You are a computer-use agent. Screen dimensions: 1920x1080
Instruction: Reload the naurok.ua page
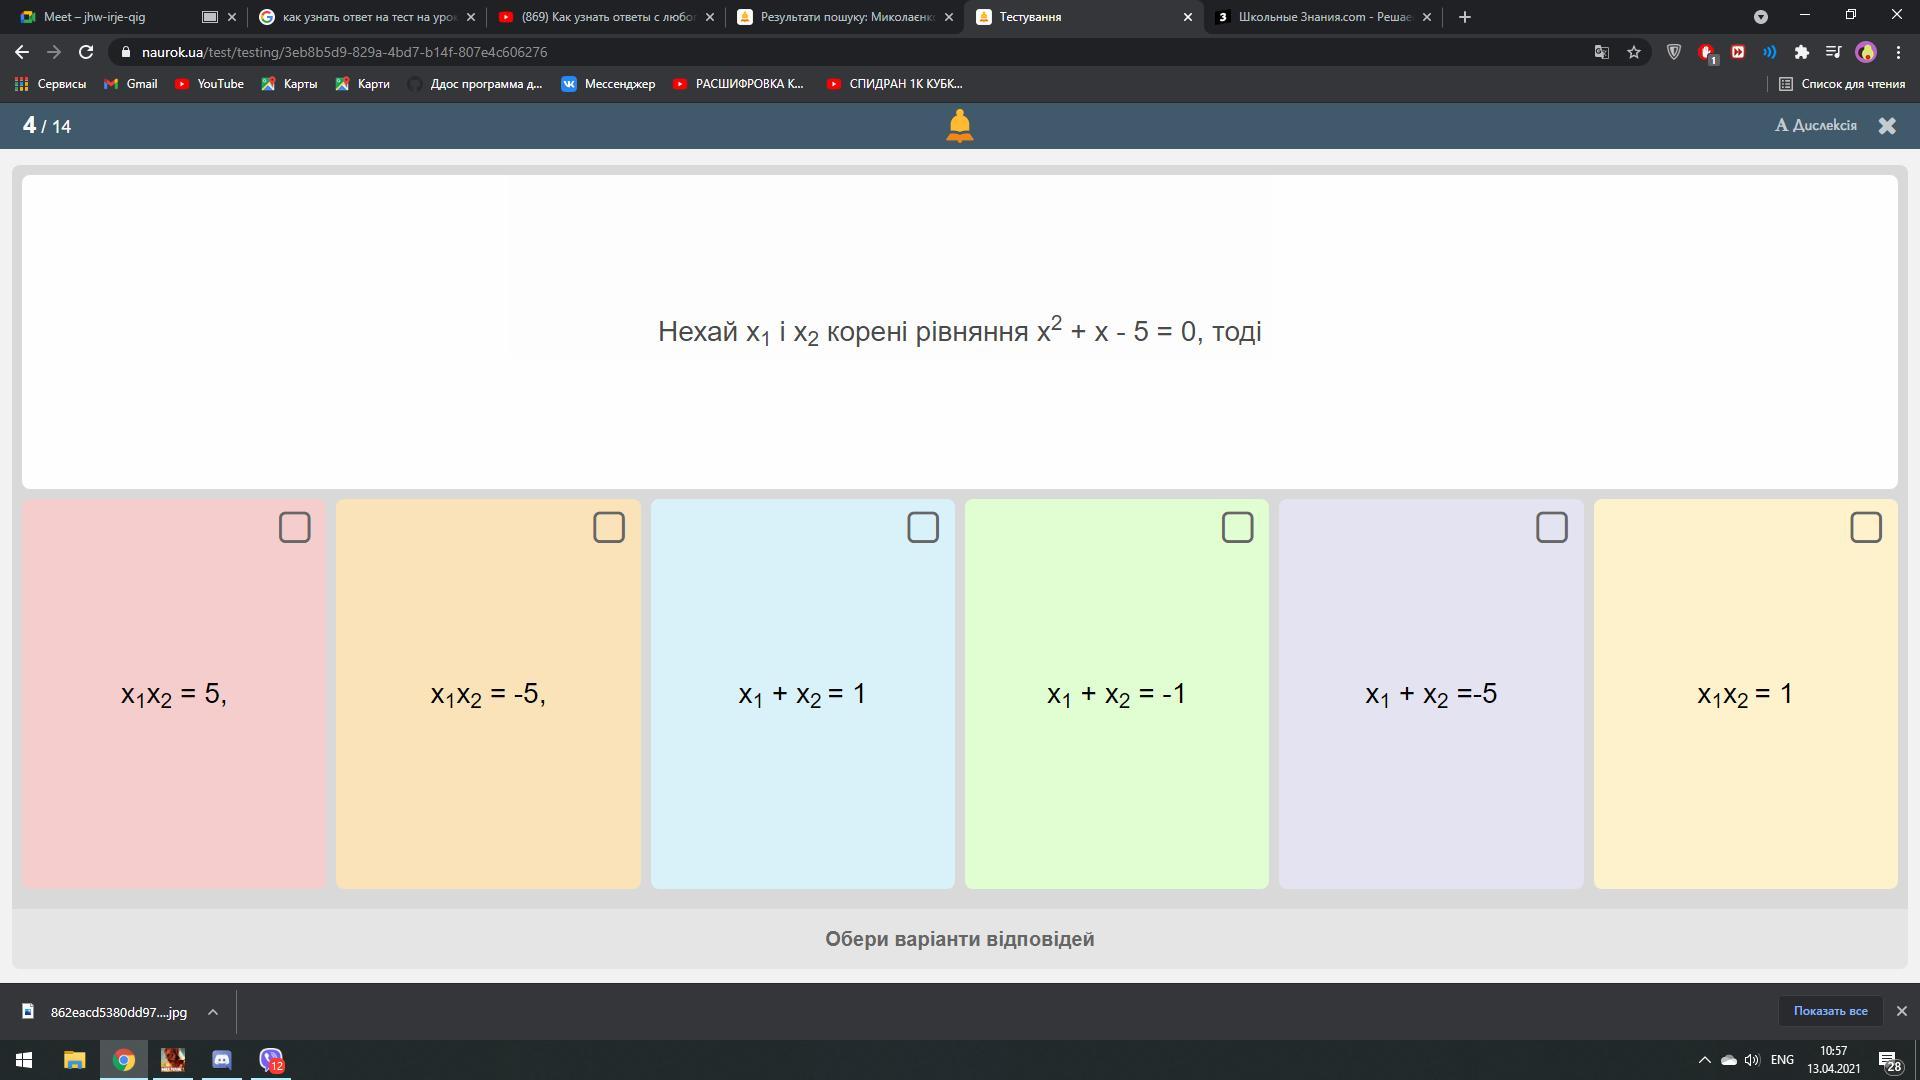click(x=86, y=52)
